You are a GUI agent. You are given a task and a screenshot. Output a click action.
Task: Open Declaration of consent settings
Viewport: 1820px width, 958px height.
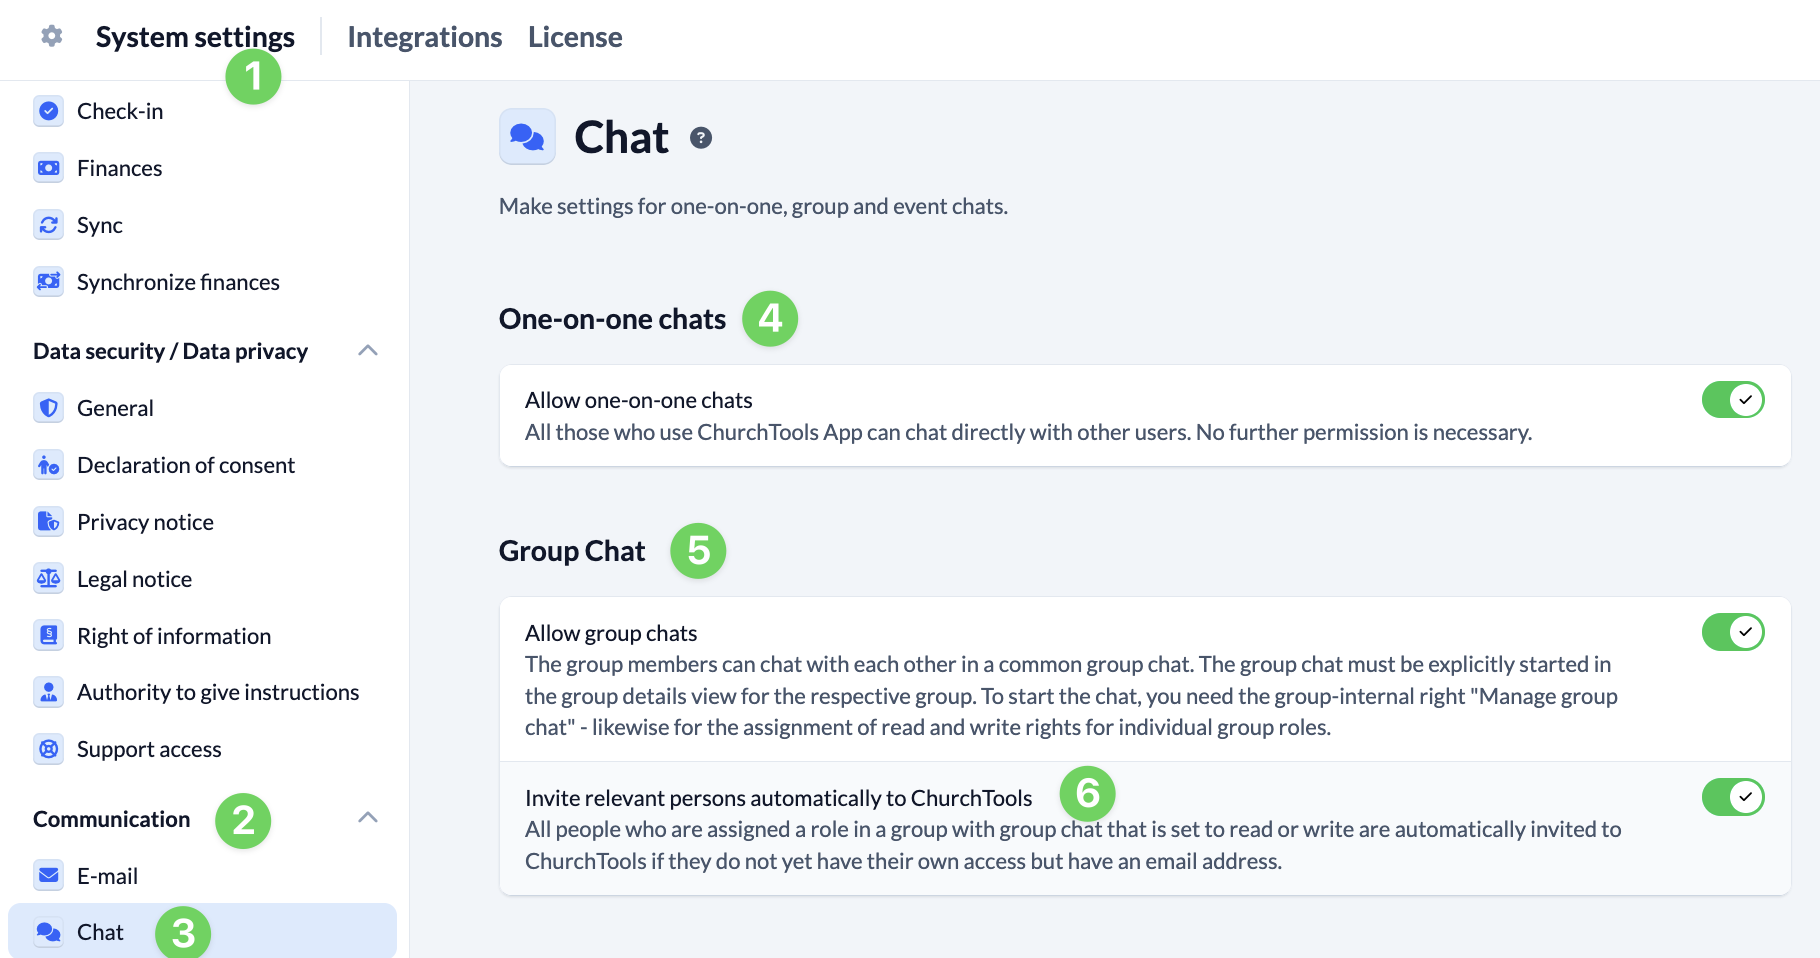185,465
